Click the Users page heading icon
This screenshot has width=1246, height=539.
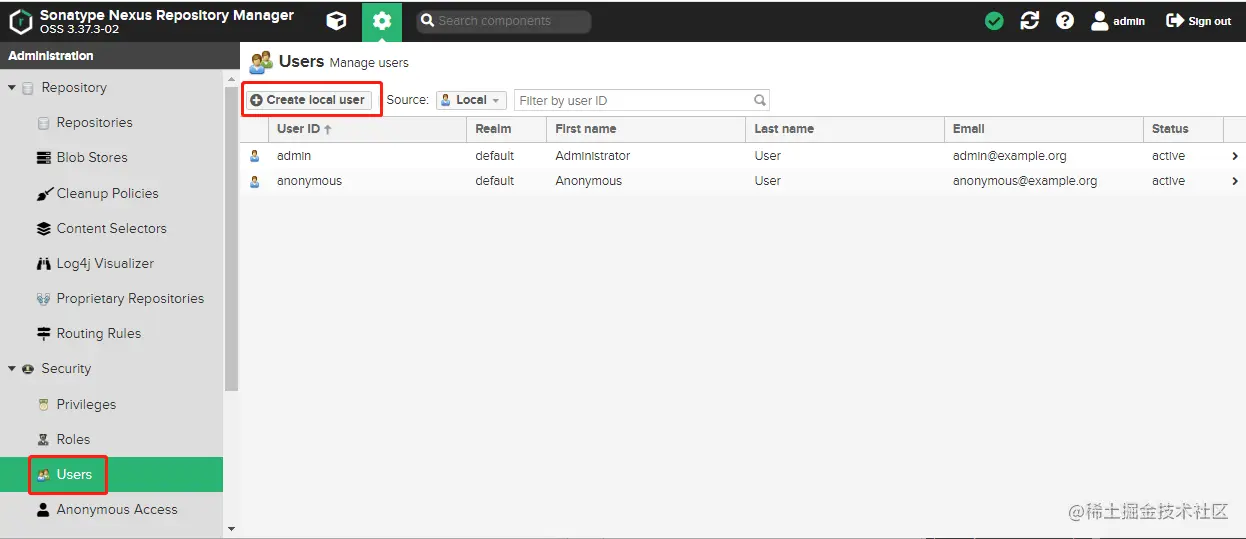pyautogui.click(x=261, y=62)
